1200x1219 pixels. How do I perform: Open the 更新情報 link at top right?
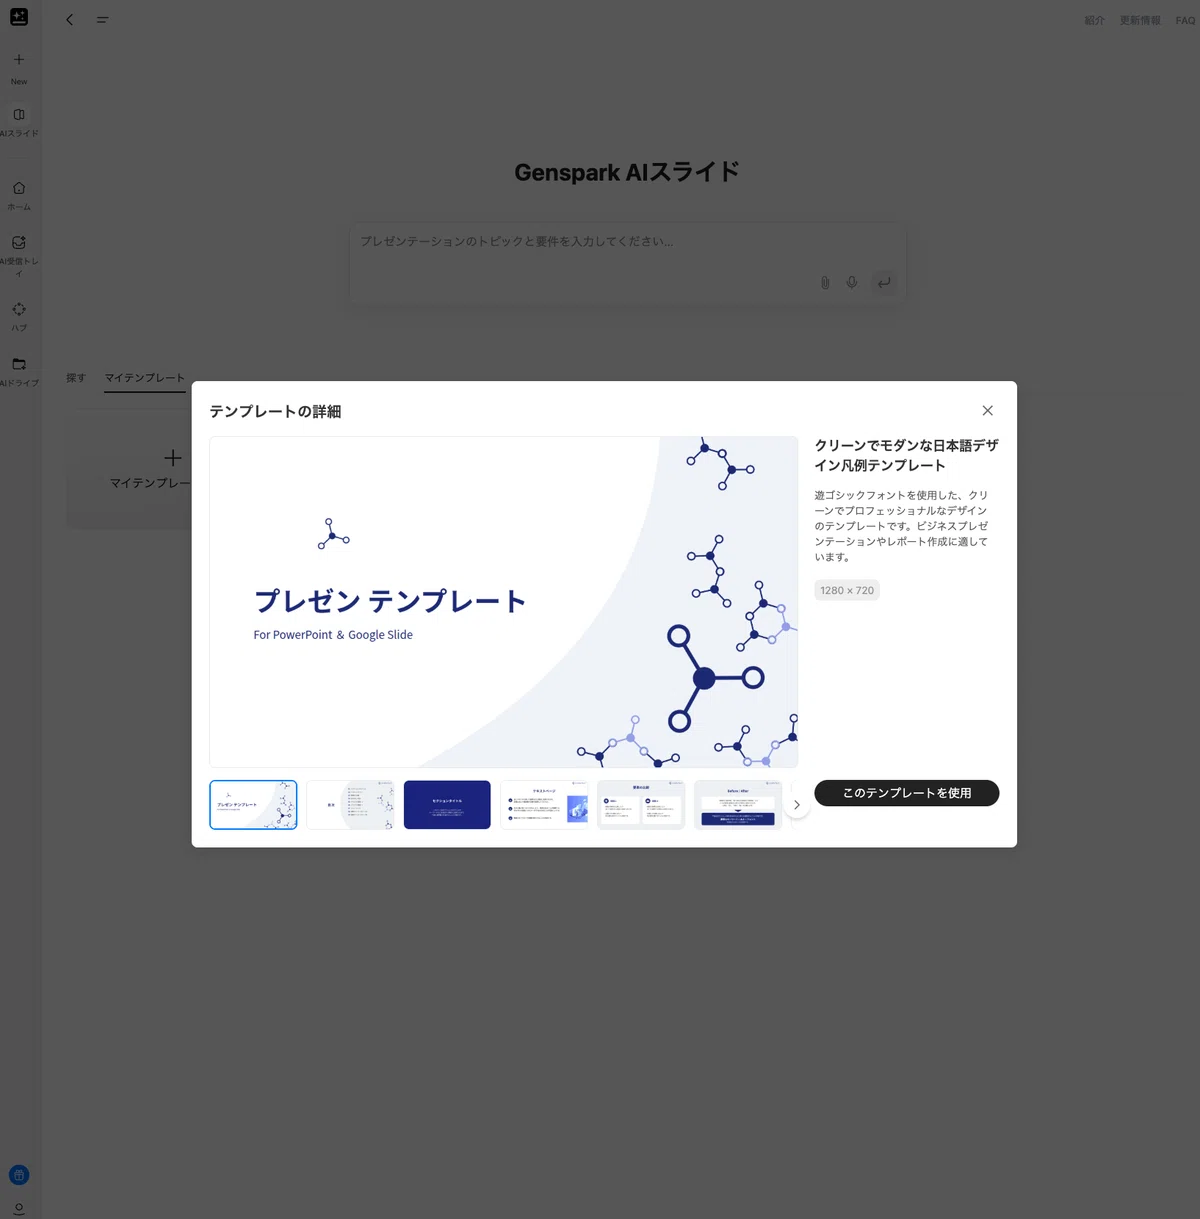1140,20
